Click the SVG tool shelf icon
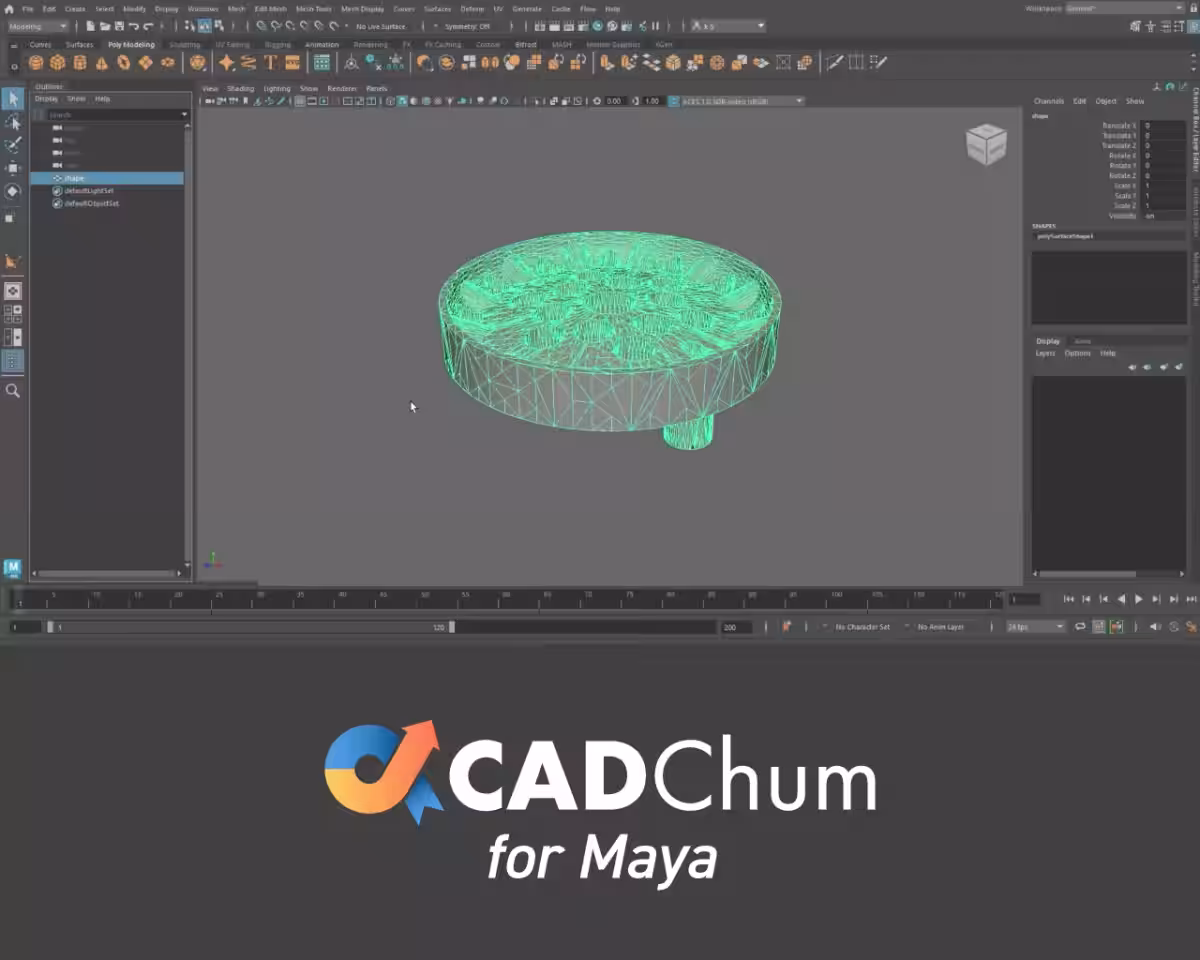This screenshot has width=1200, height=960. pyautogui.click(x=292, y=62)
